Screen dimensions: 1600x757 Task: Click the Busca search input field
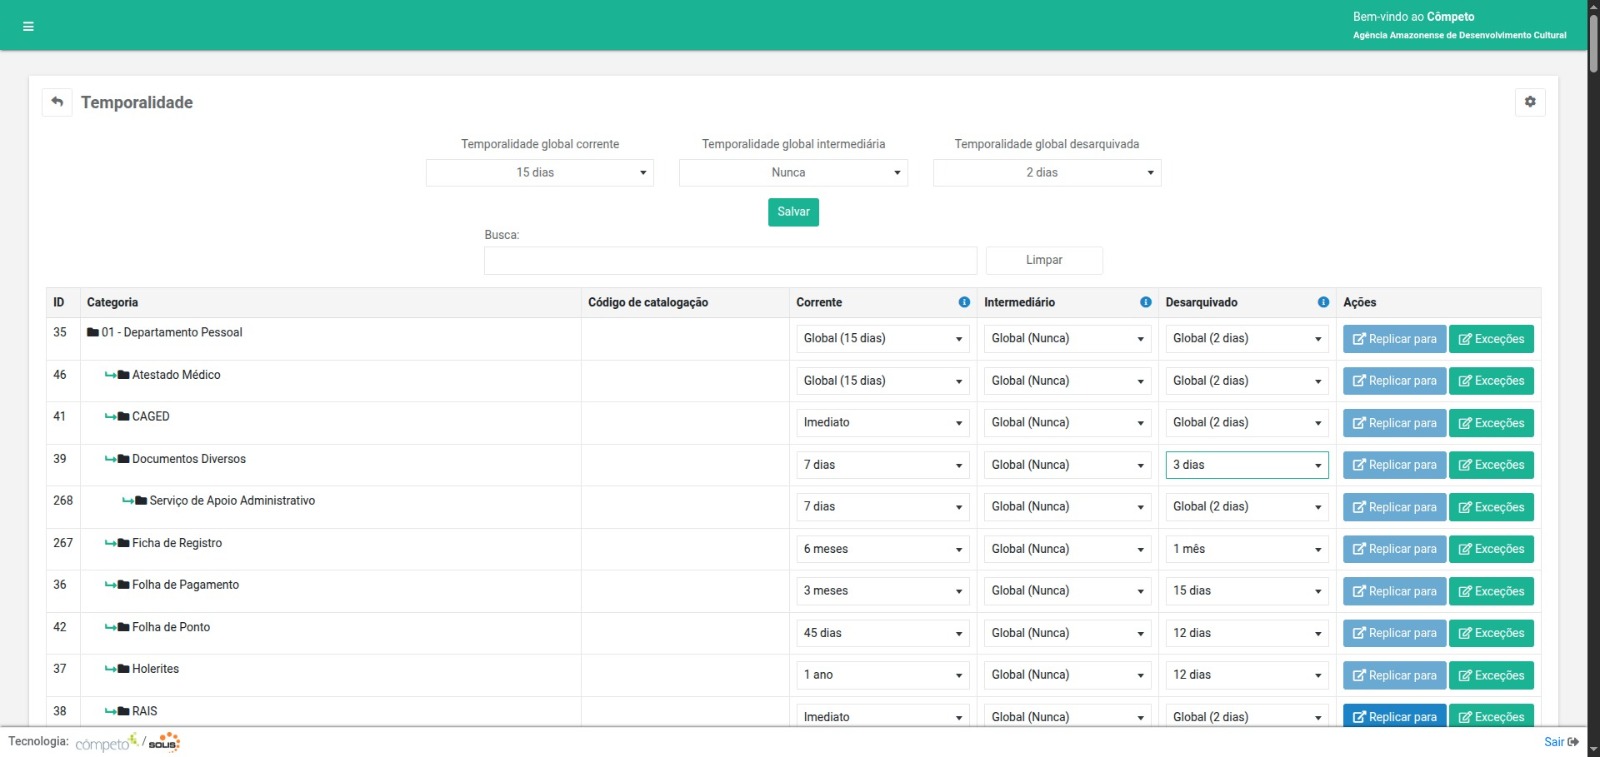coord(730,261)
